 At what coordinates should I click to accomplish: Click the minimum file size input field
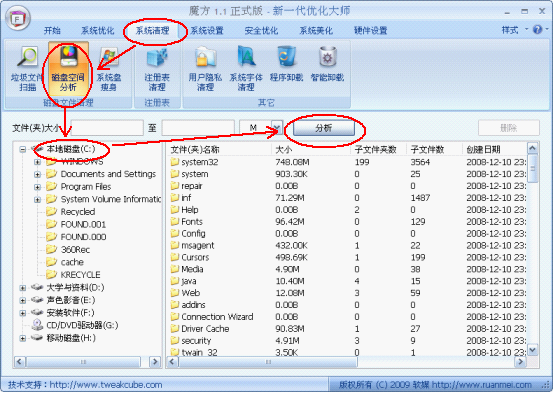(107, 128)
